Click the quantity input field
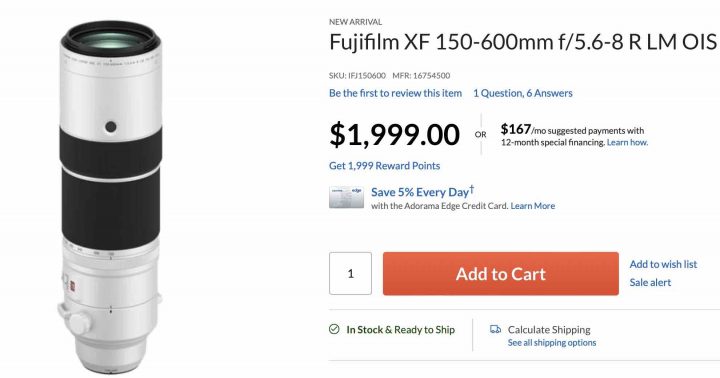Screen dimensions: 720x378 [x=350, y=274]
